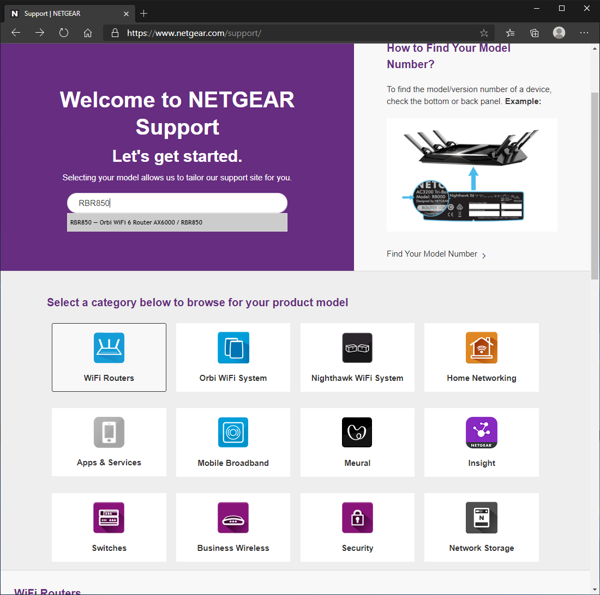Open the browser Settings and more menu
The width and height of the screenshot is (600, 595).
584,33
